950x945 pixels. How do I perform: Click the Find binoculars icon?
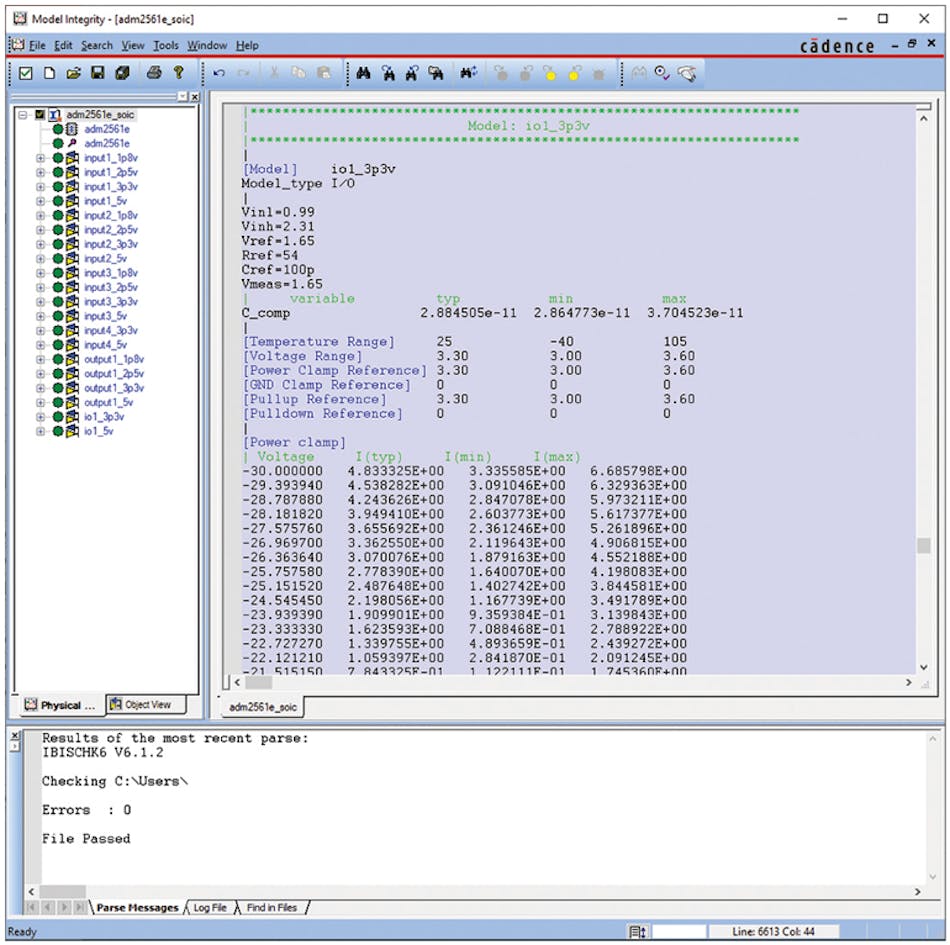click(x=363, y=72)
